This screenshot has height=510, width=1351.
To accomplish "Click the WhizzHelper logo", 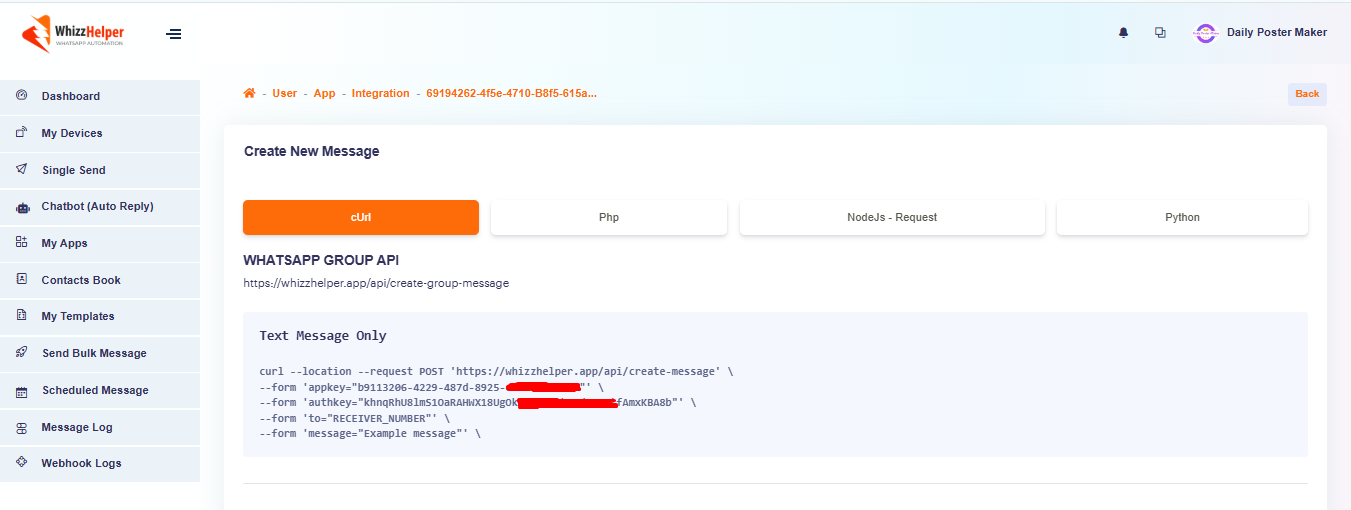I will (72, 34).
